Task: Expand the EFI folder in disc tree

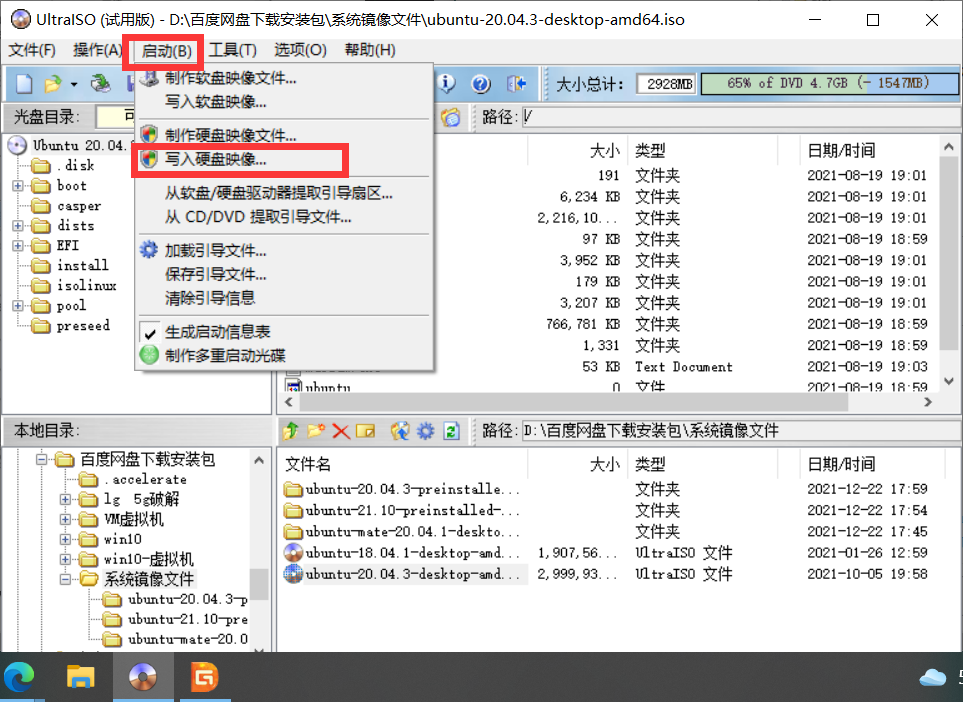Action: click(18, 246)
